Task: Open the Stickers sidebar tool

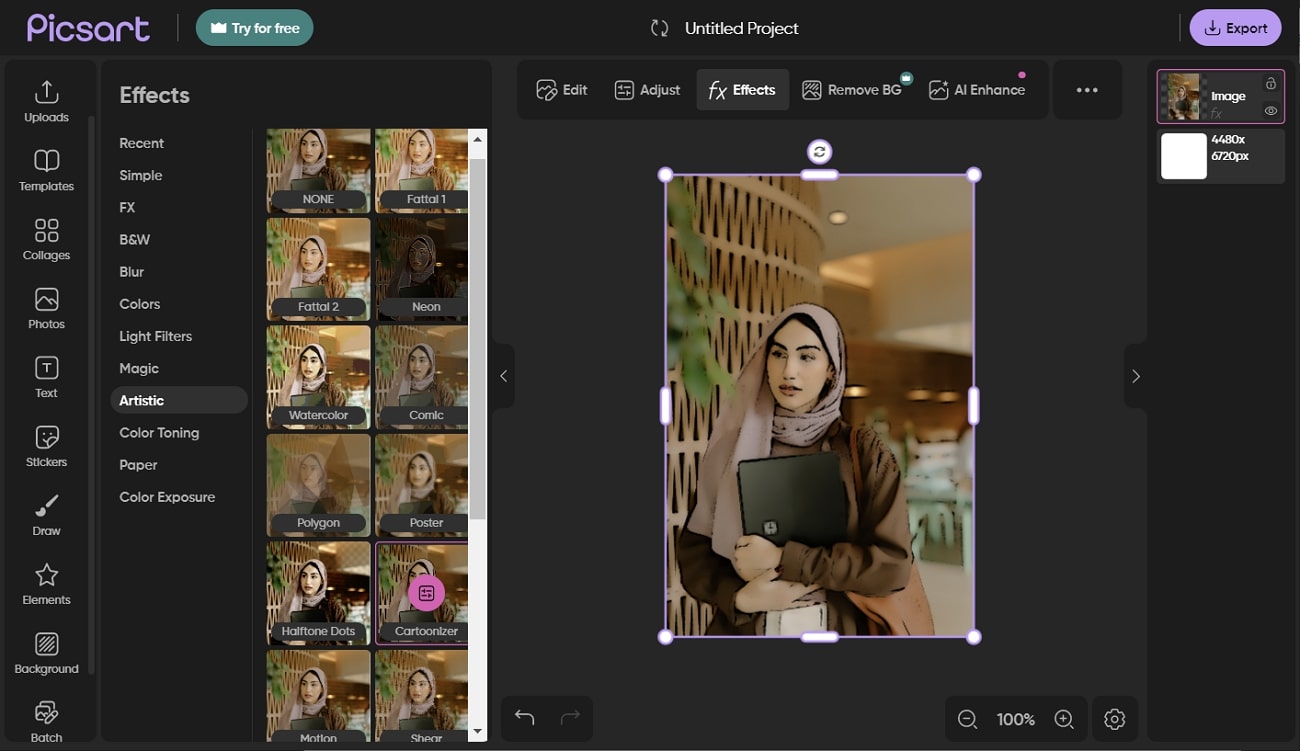Action: point(46,446)
